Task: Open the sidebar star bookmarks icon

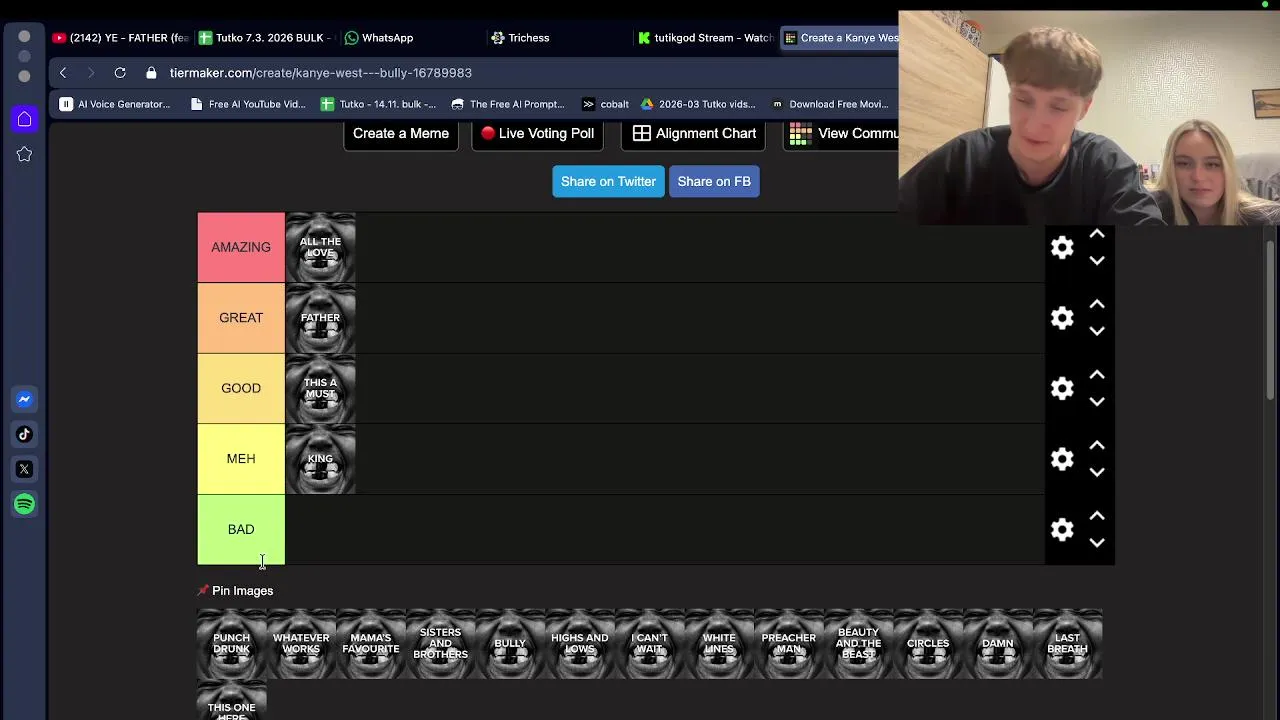Action: coord(24,154)
